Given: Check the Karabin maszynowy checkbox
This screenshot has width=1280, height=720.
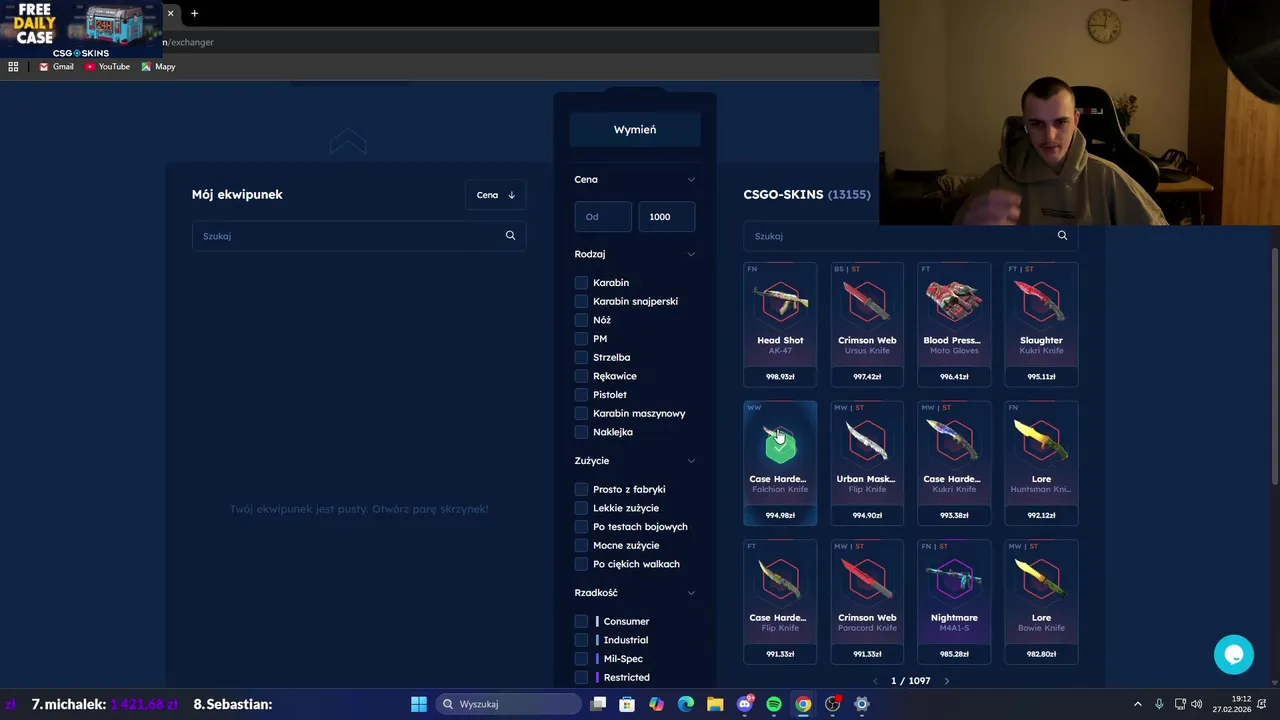Looking at the screenshot, I should click(x=581, y=413).
